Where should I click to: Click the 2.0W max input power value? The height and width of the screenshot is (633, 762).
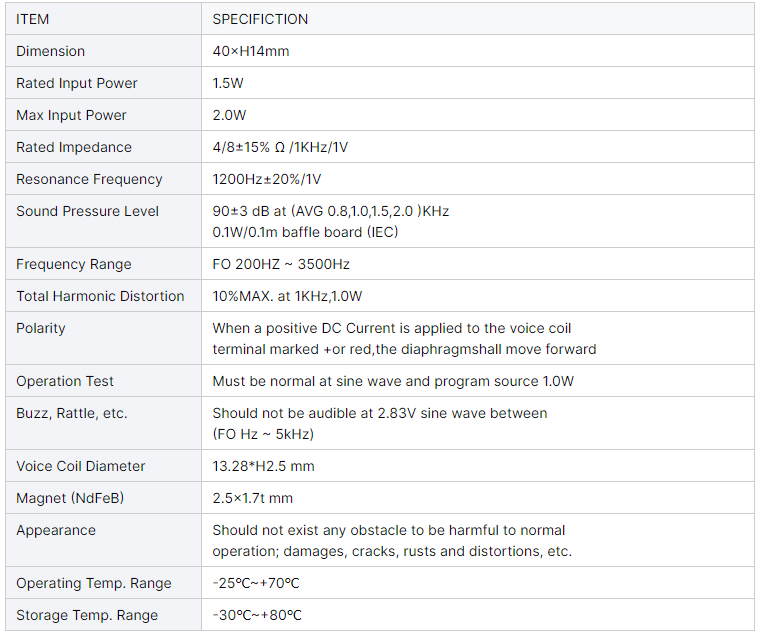point(229,115)
